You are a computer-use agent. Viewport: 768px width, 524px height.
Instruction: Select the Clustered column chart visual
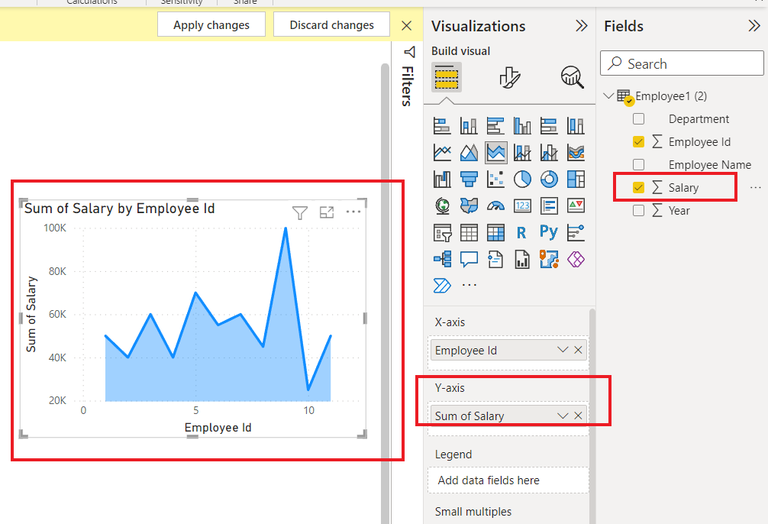(522, 126)
